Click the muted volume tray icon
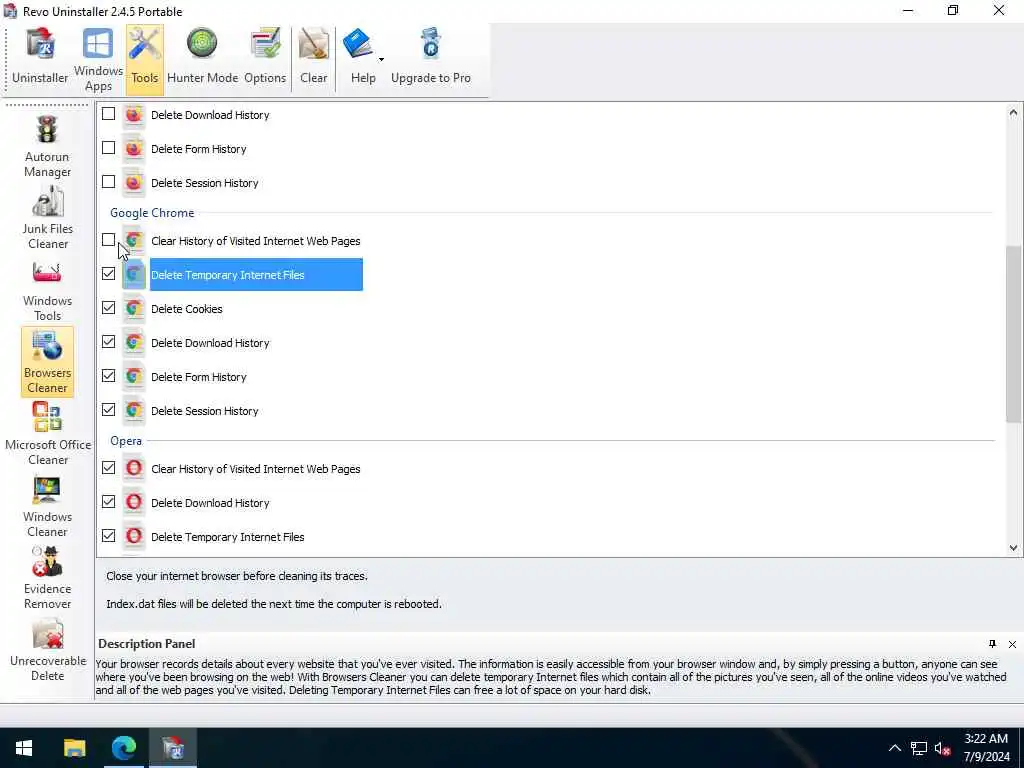The image size is (1024, 768). click(942, 748)
